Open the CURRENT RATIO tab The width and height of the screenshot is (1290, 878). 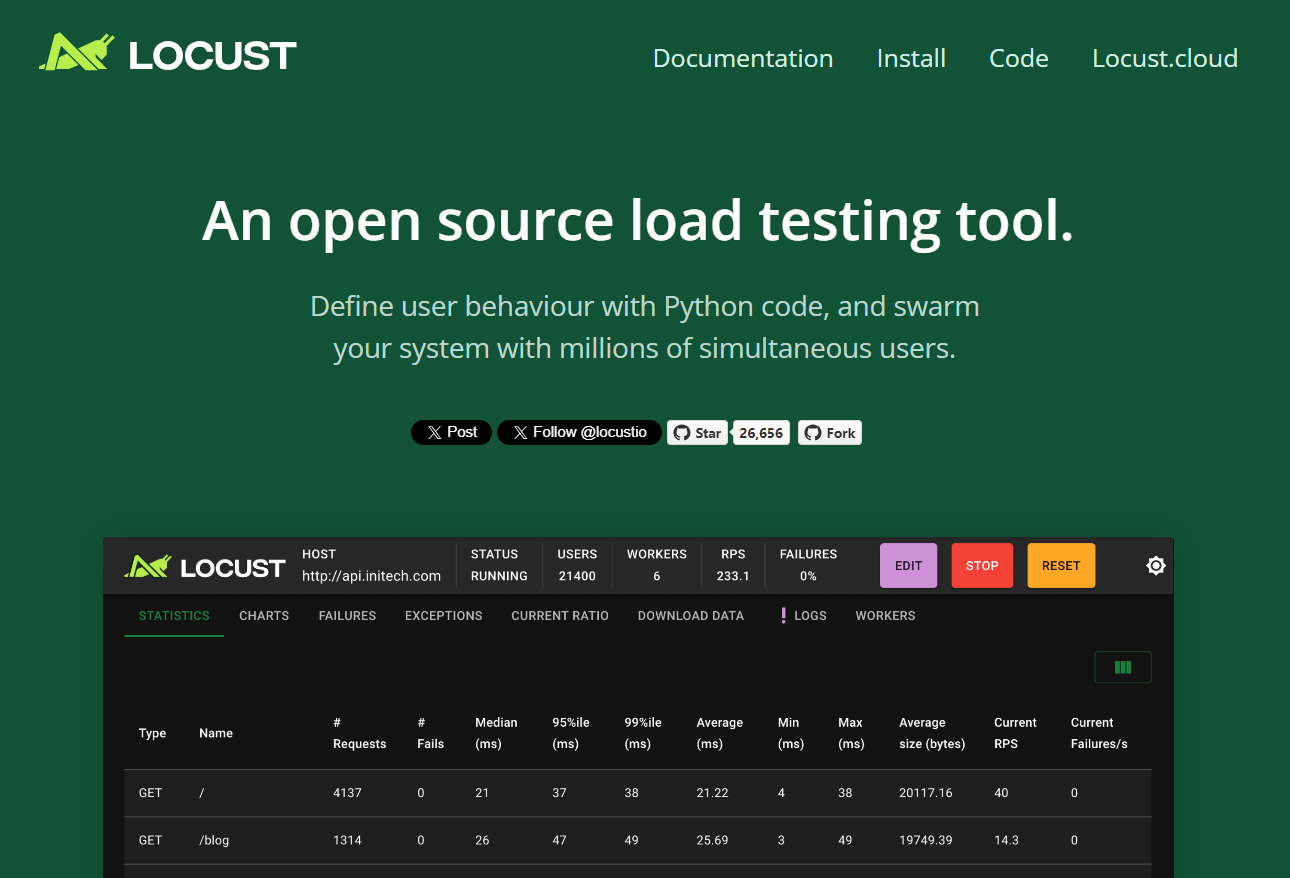click(560, 616)
